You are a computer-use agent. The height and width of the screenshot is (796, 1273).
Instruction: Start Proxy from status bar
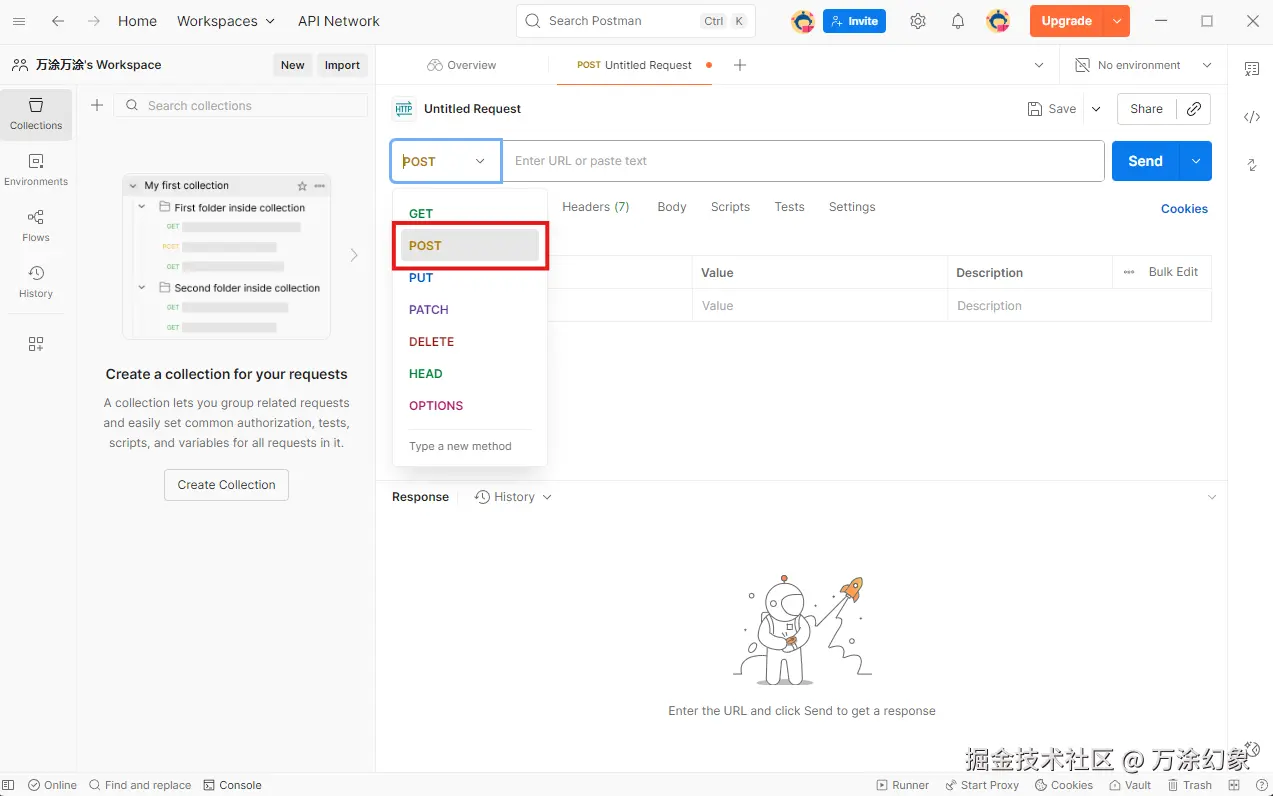[982, 785]
